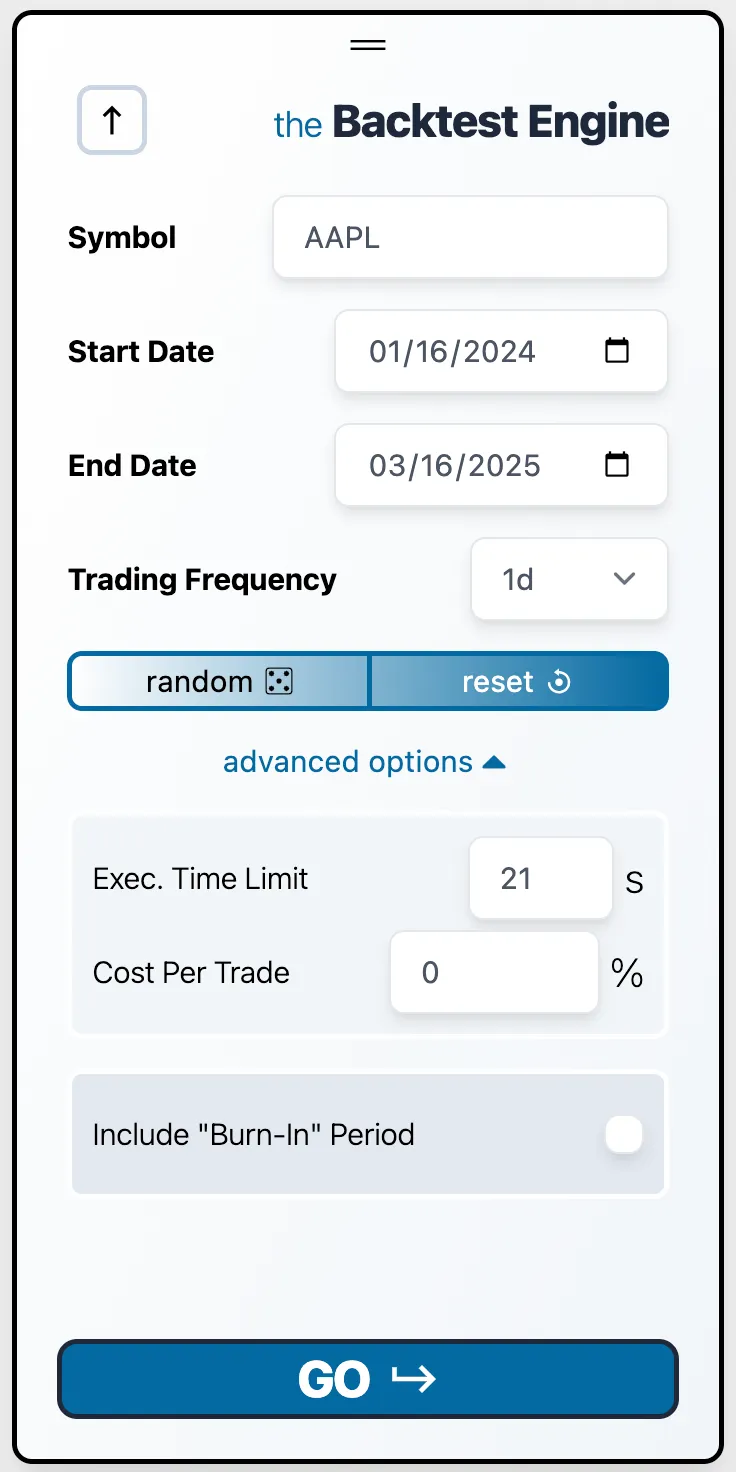Open the Start Date calendar picker icon
Viewport: 736px width, 1472px height.
618,351
